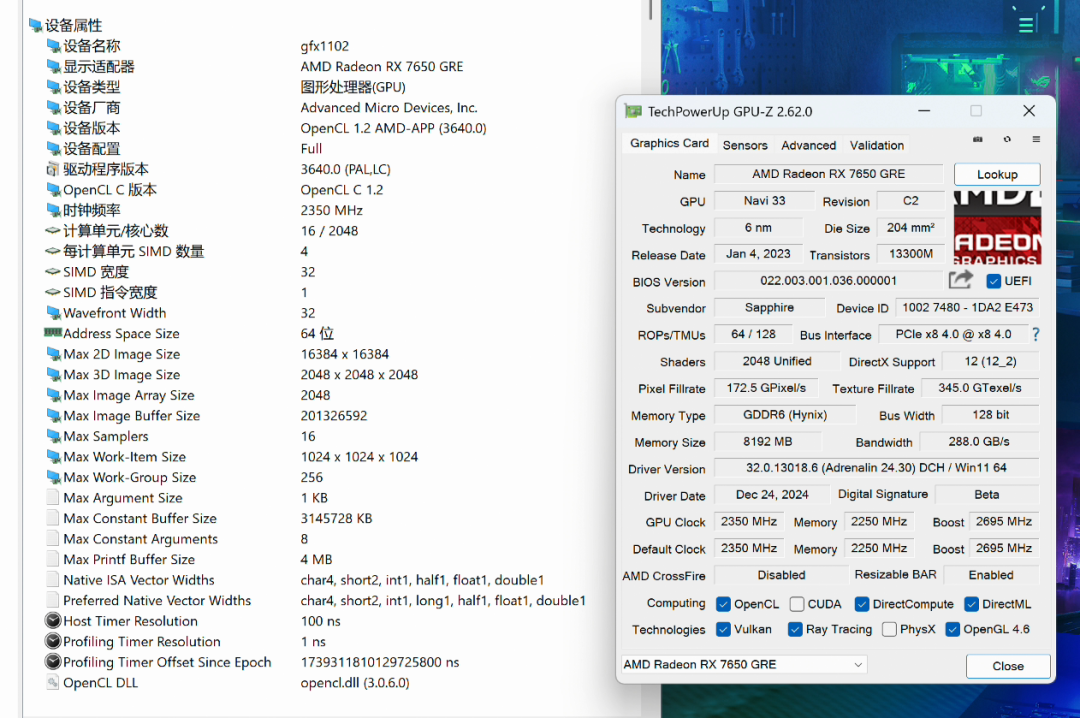Click the Close button in GPU-Z
This screenshot has height=718, width=1080.
click(x=1008, y=666)
